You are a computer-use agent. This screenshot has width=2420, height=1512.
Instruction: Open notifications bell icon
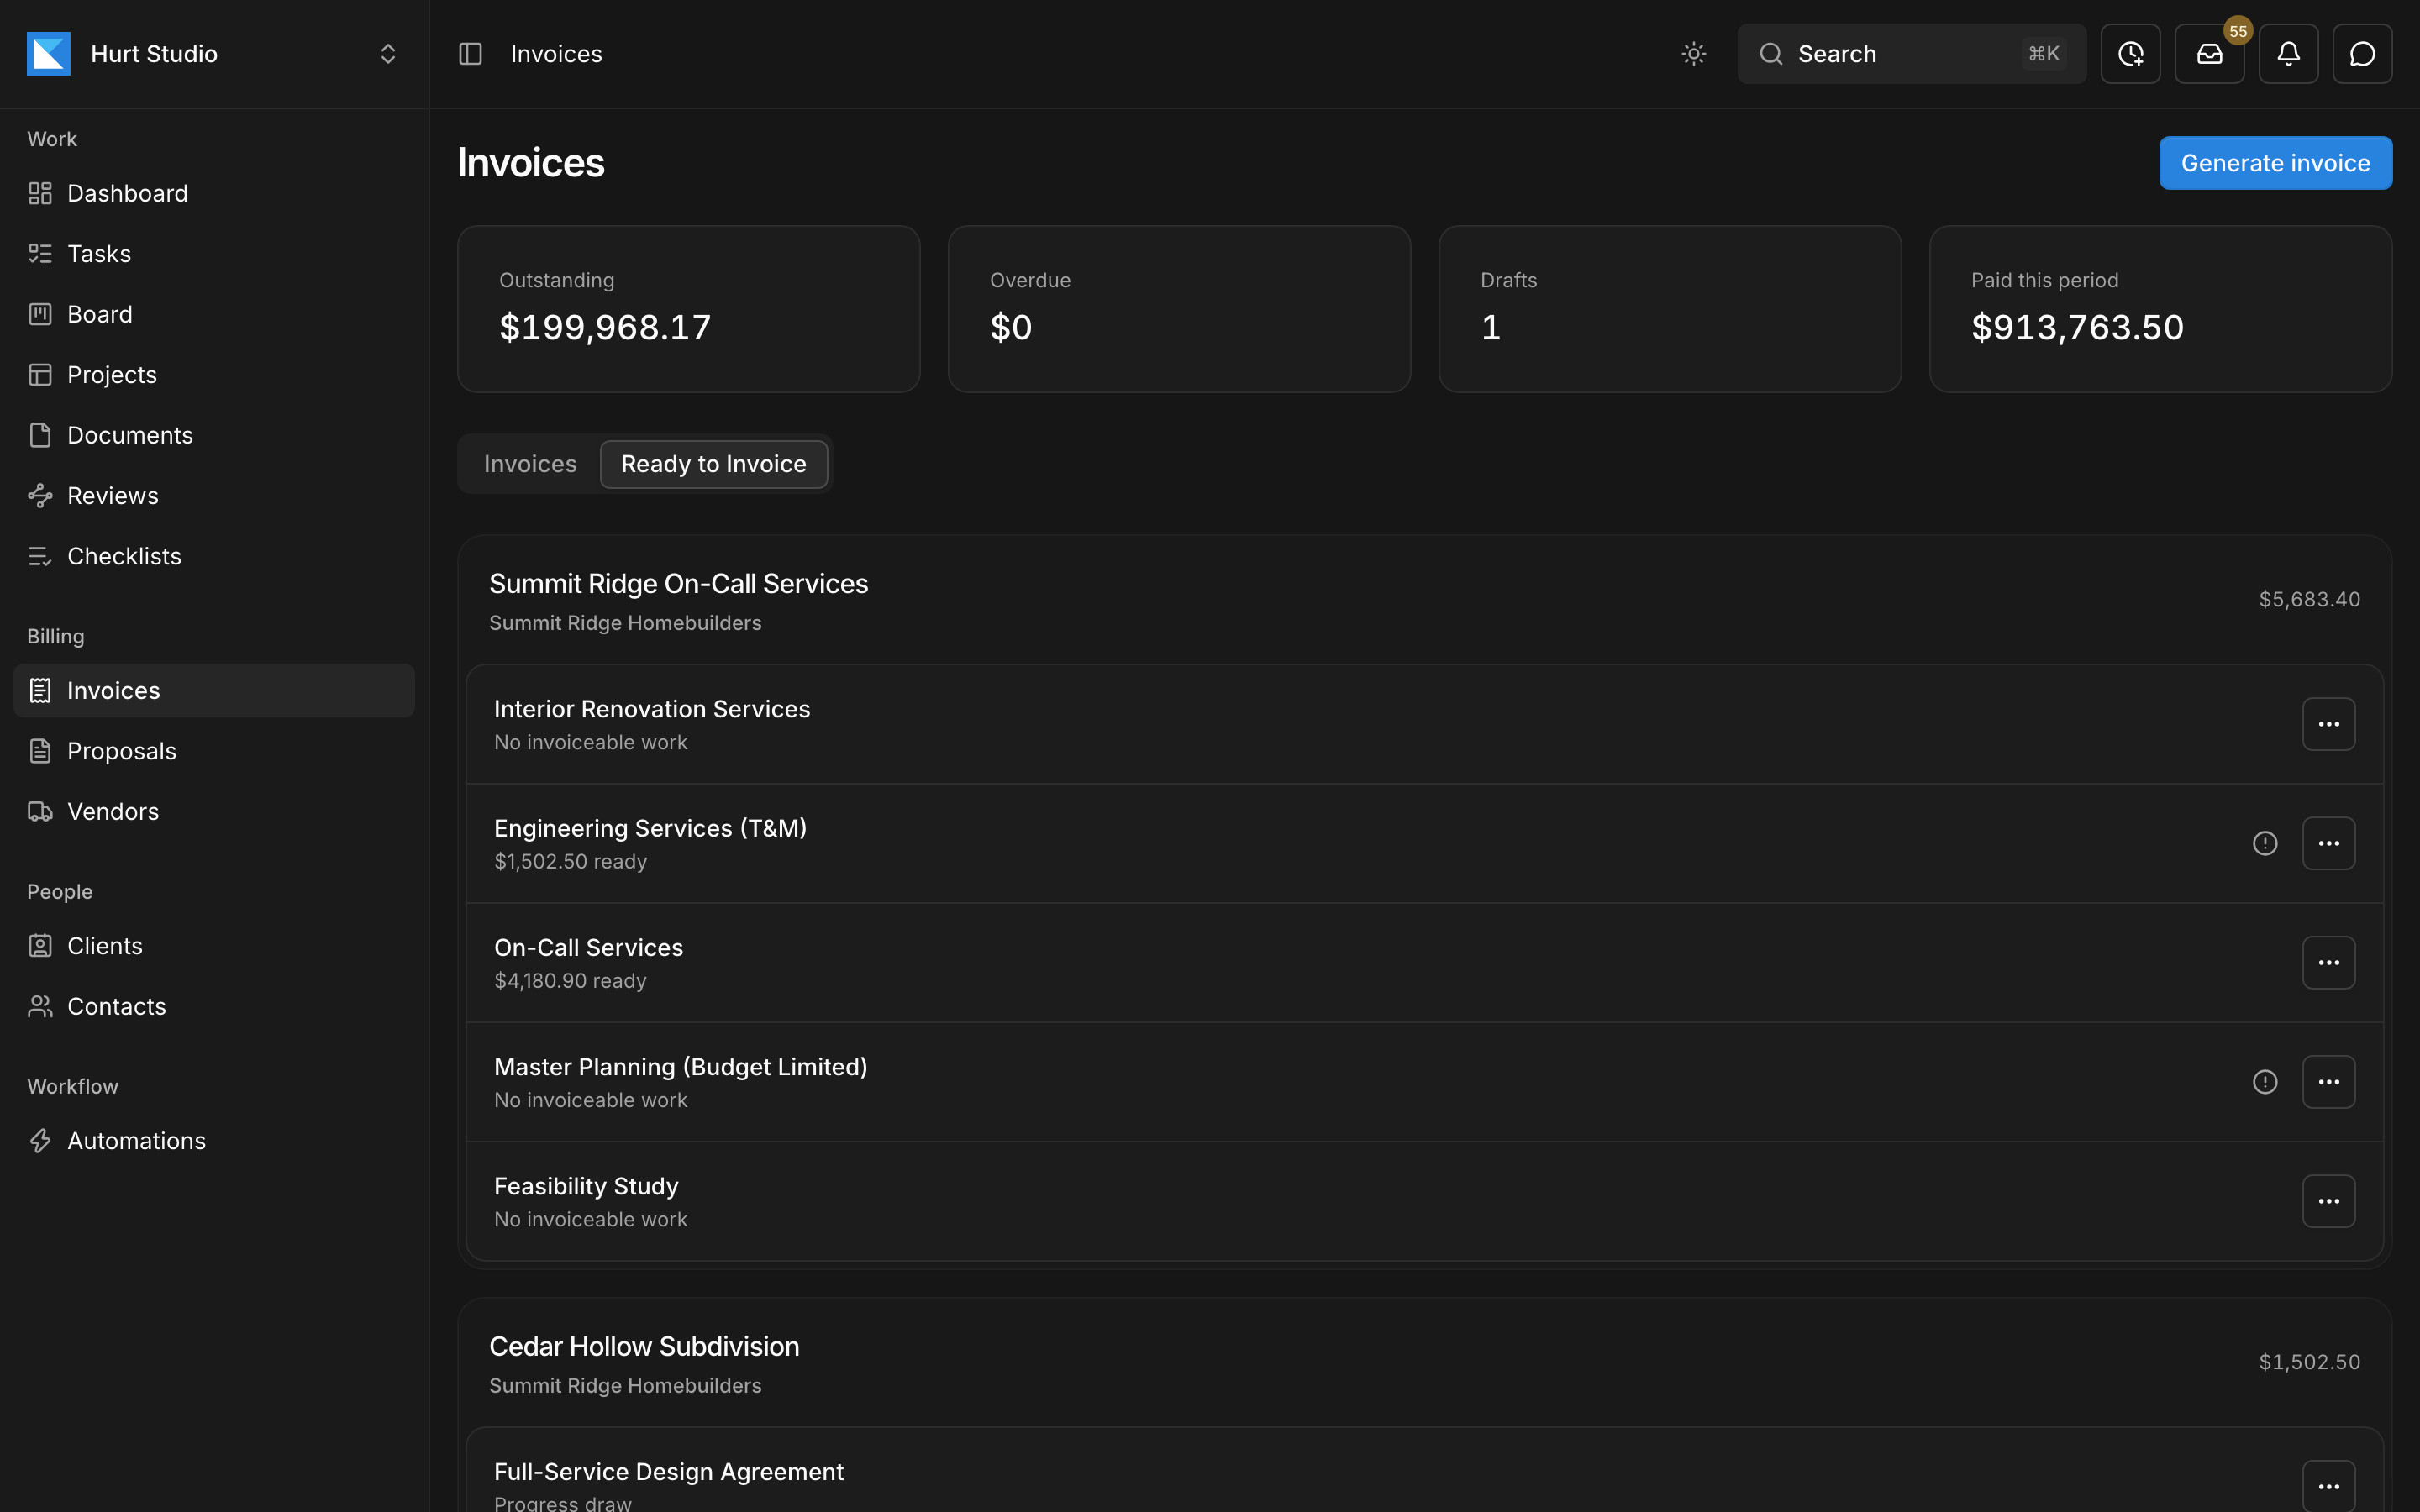pos(2288,54)
